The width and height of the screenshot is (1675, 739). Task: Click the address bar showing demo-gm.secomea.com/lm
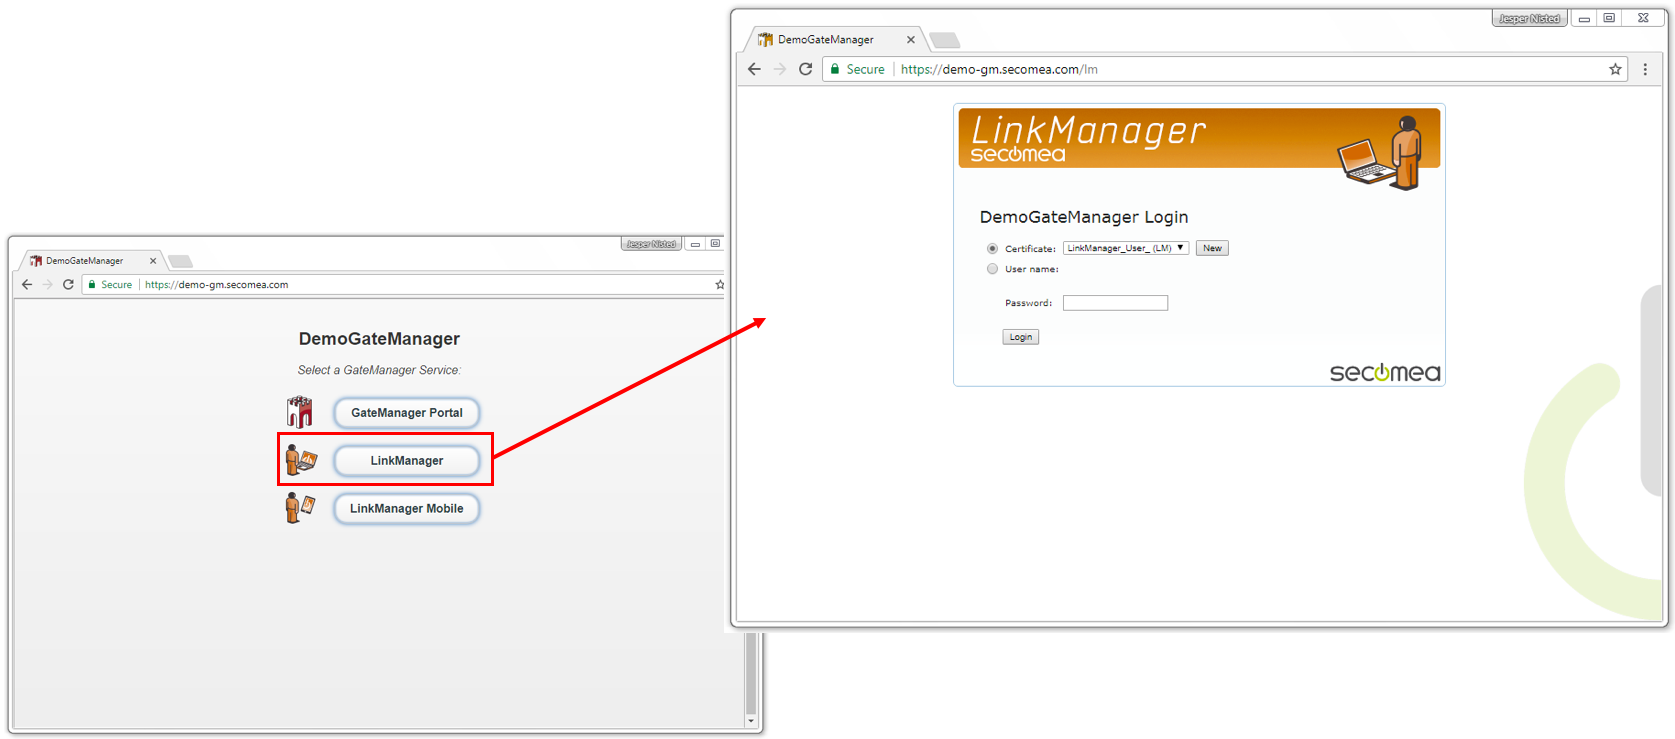coord(1225,69)
